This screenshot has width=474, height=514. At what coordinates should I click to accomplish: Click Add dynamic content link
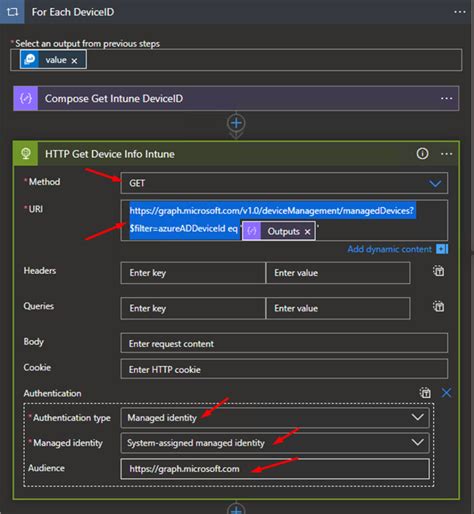389,249
